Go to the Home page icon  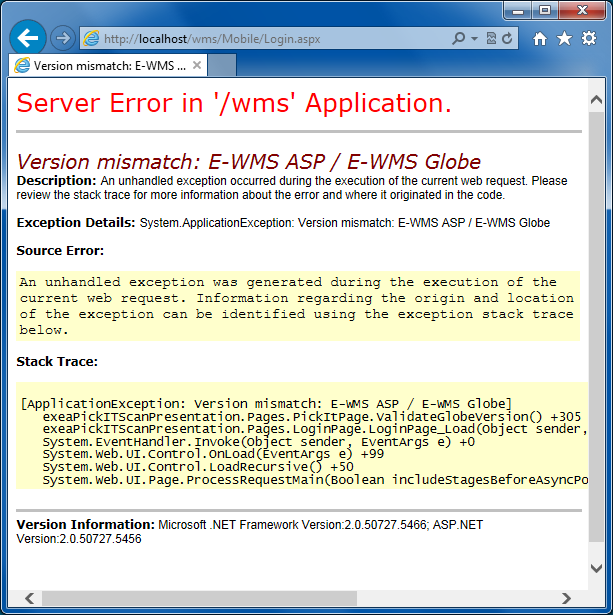tap(540, 39)
